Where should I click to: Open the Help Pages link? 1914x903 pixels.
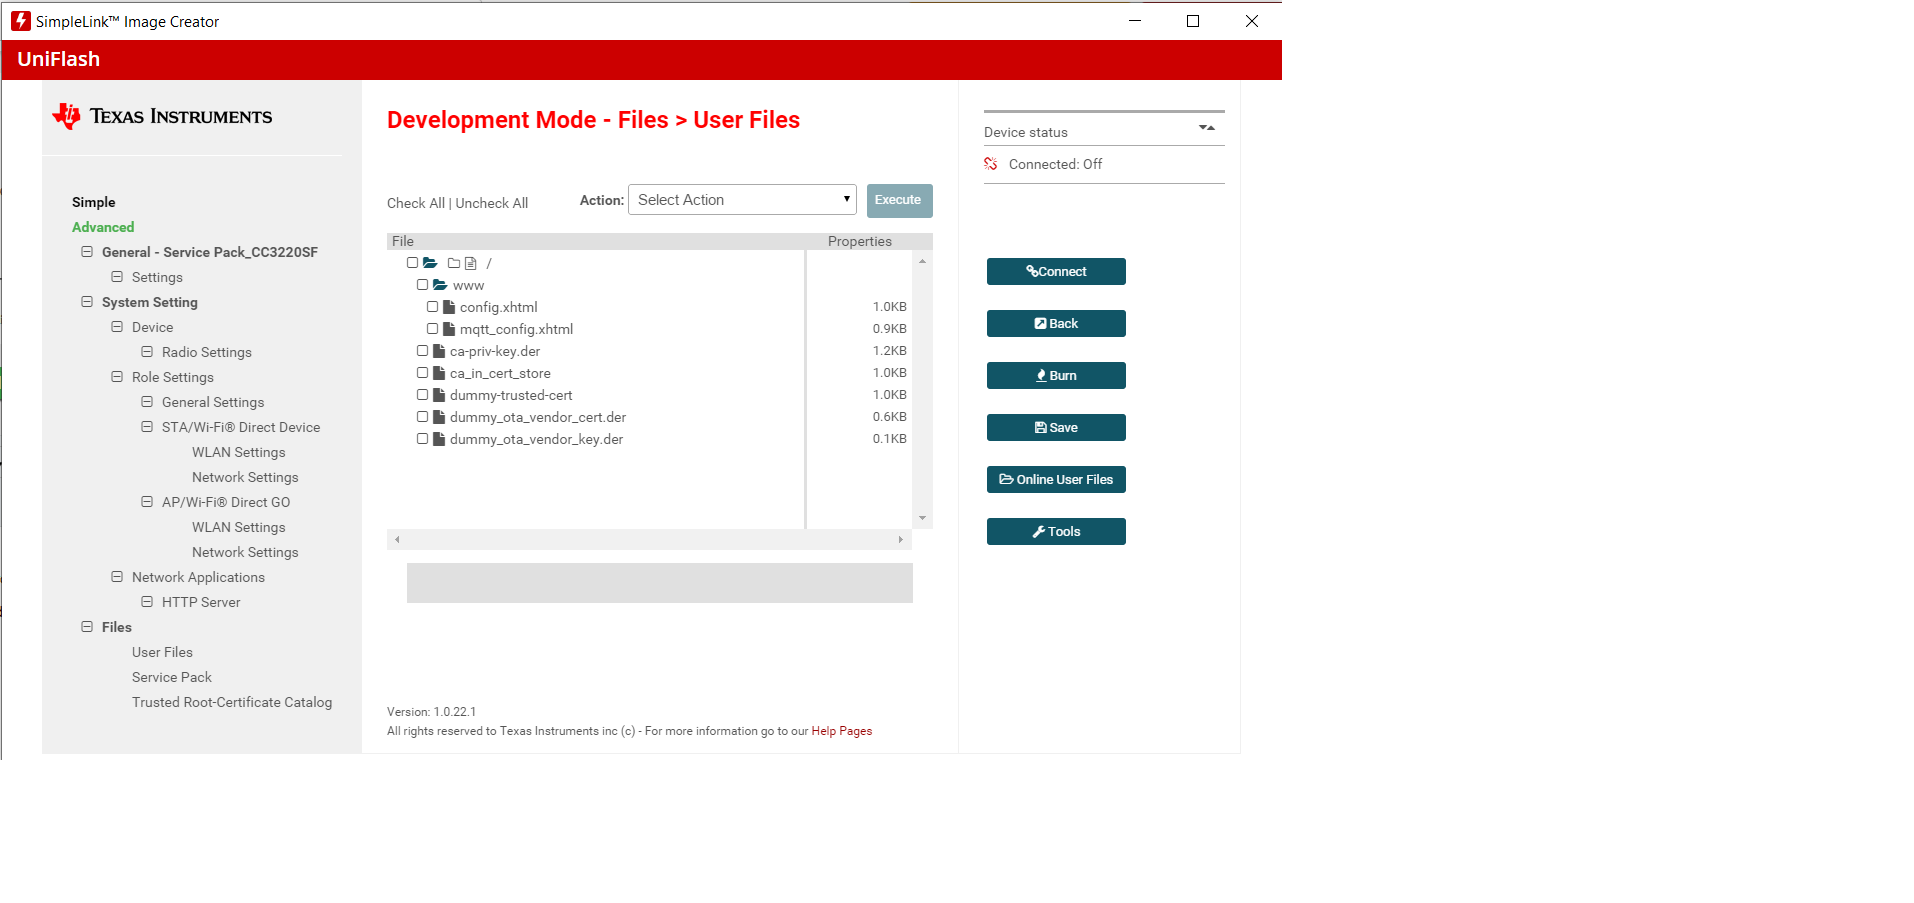pyautogui.click(x=842, y=731)
